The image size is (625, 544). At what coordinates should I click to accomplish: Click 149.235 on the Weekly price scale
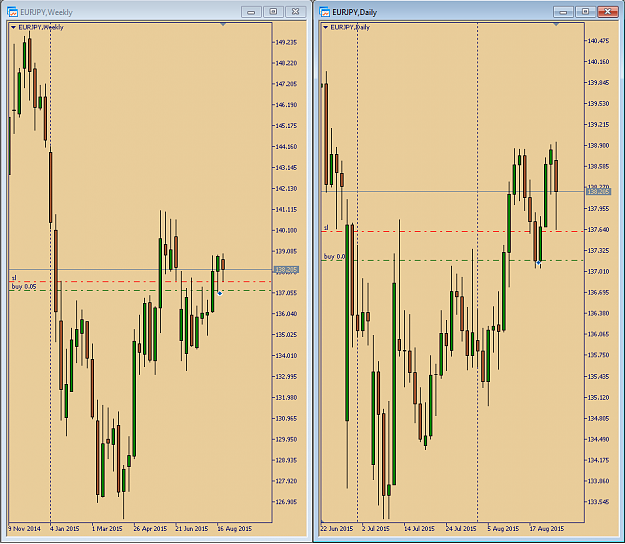(x=286, y=42)
